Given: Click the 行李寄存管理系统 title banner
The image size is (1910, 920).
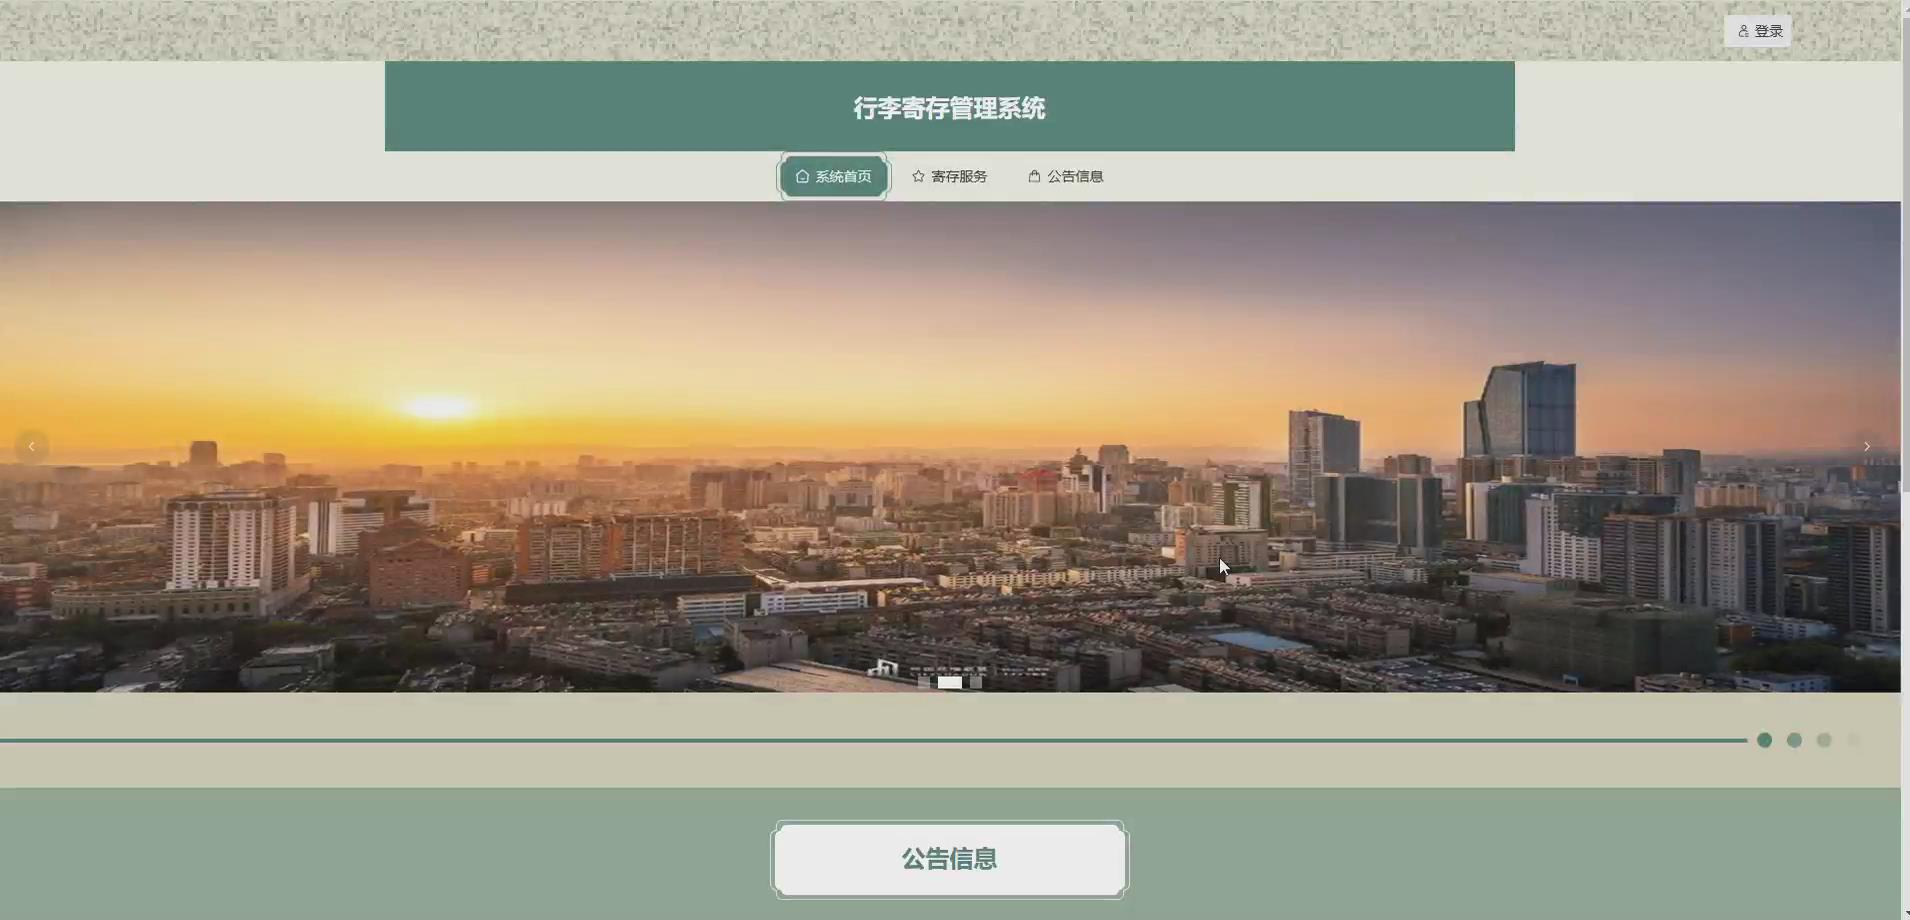Looking at the screenshot, I should coord(948,107).
